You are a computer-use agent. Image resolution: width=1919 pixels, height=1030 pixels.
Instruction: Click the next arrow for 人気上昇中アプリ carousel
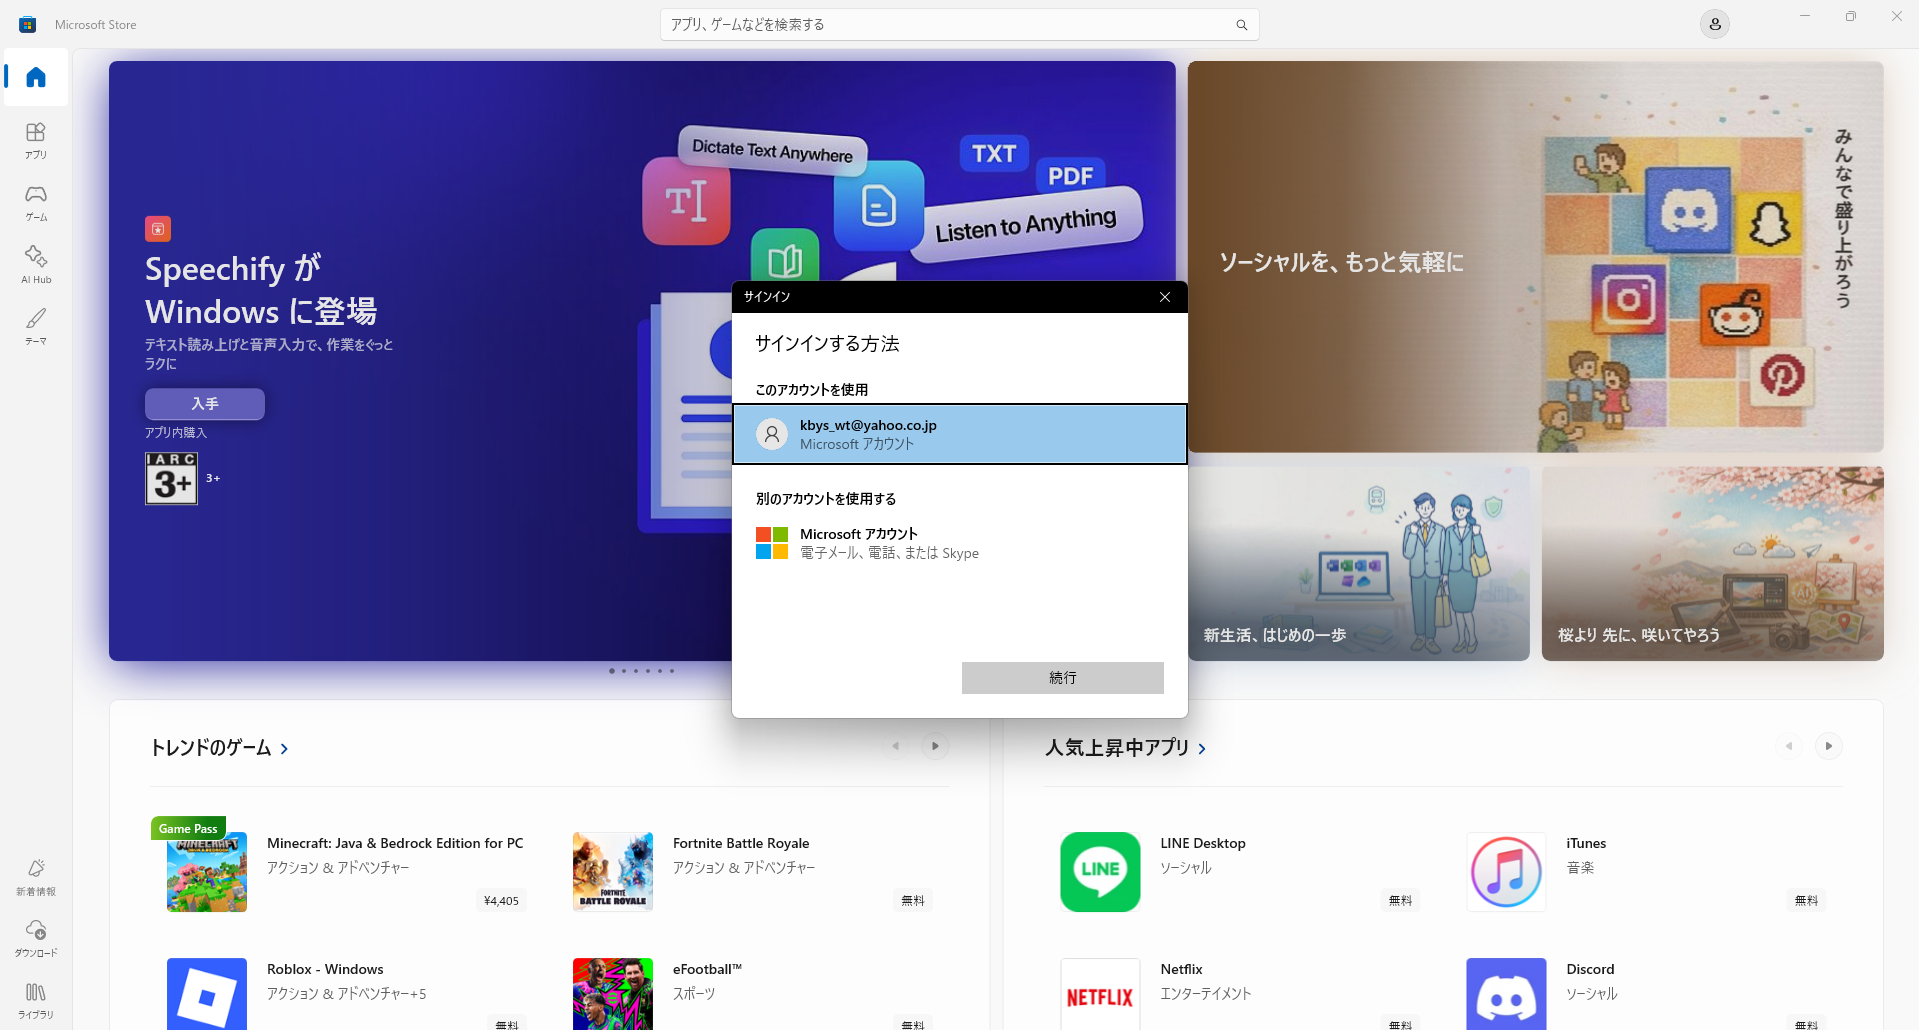[1828, 745]
